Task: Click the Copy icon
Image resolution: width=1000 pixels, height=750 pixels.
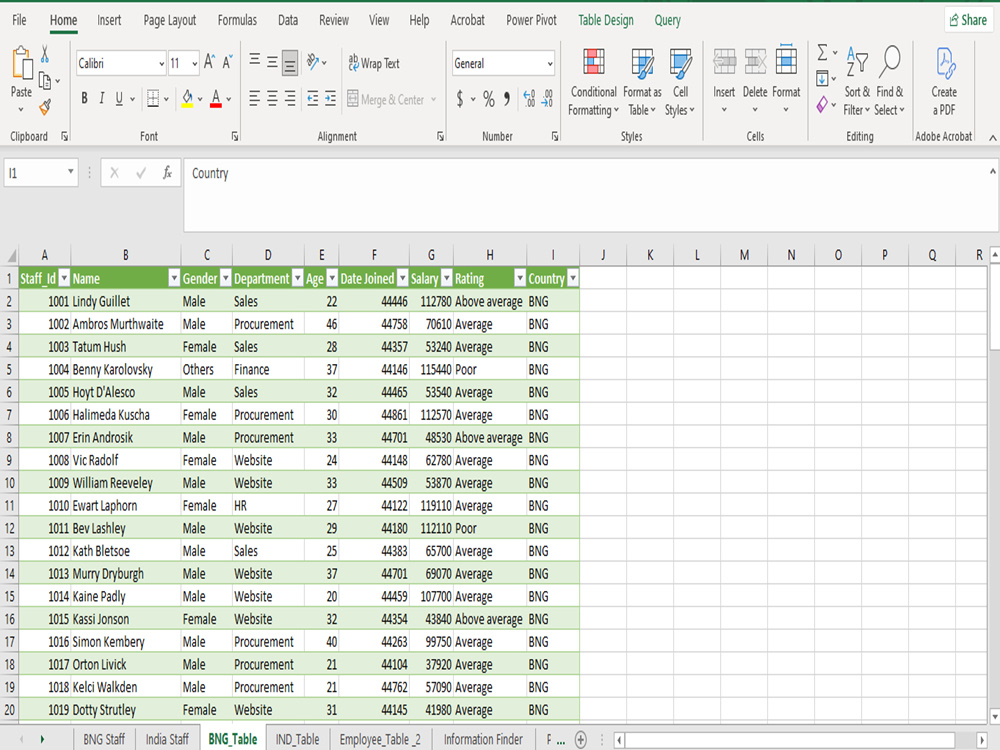Action: [45, 81]
